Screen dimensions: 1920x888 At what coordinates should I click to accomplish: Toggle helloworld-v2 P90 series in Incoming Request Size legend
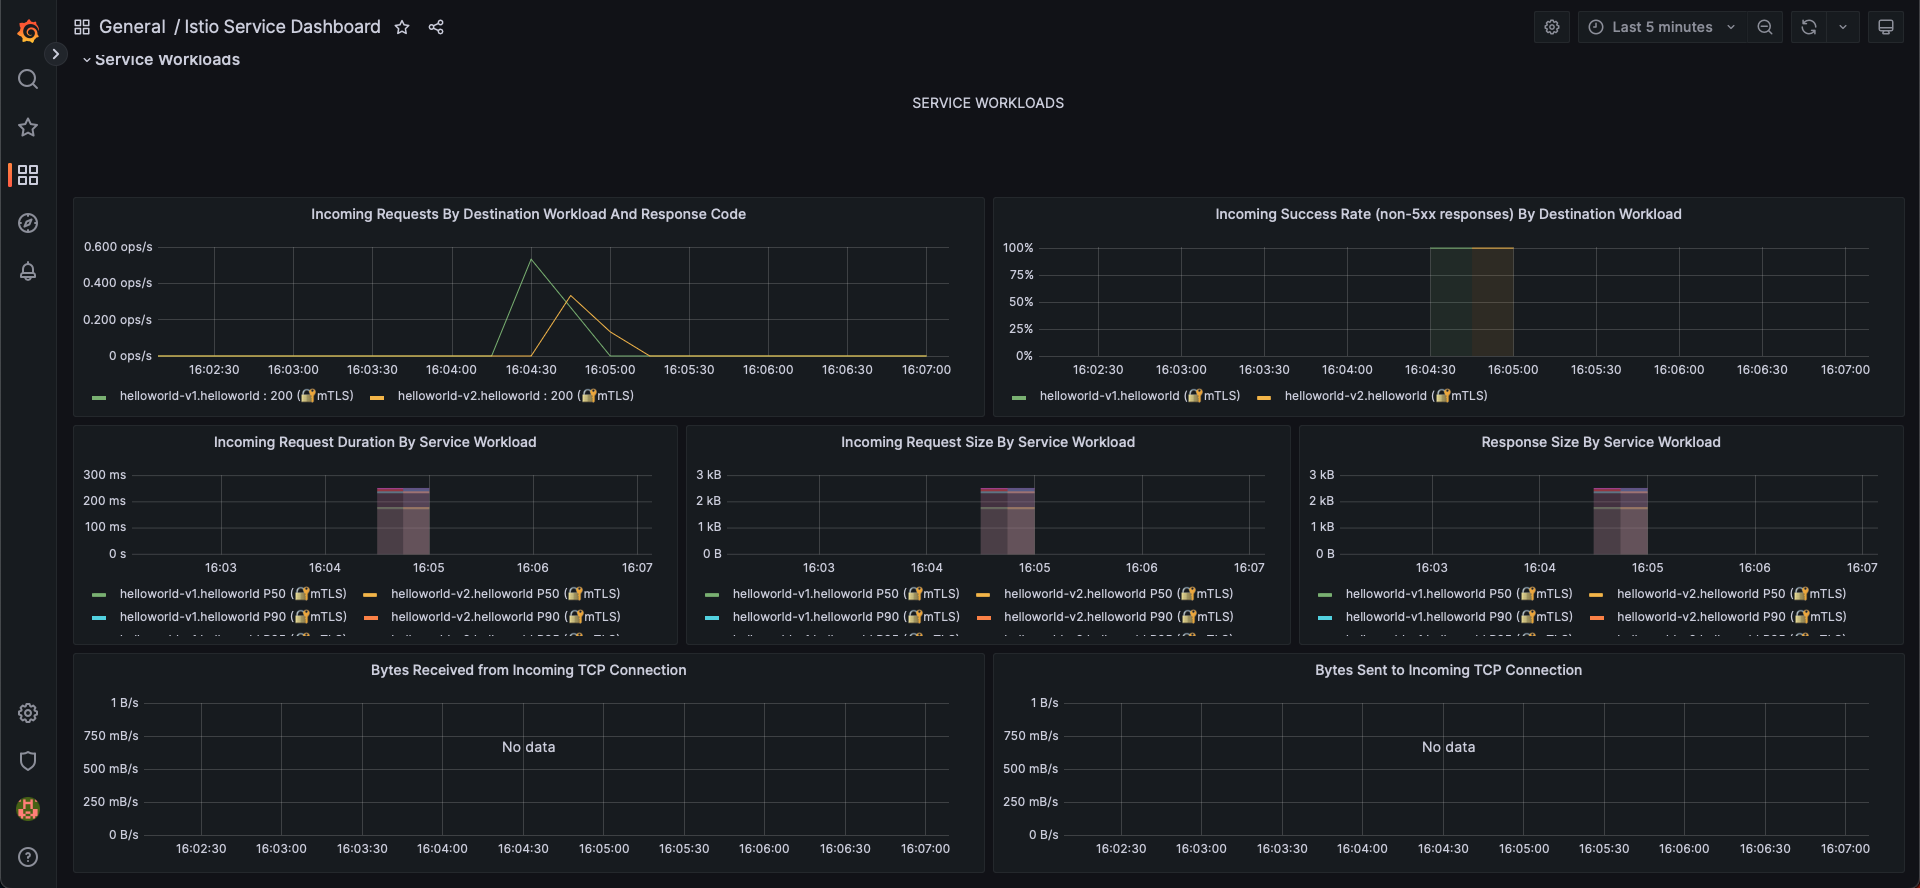pyautogui.click(x=1118, y=617)
